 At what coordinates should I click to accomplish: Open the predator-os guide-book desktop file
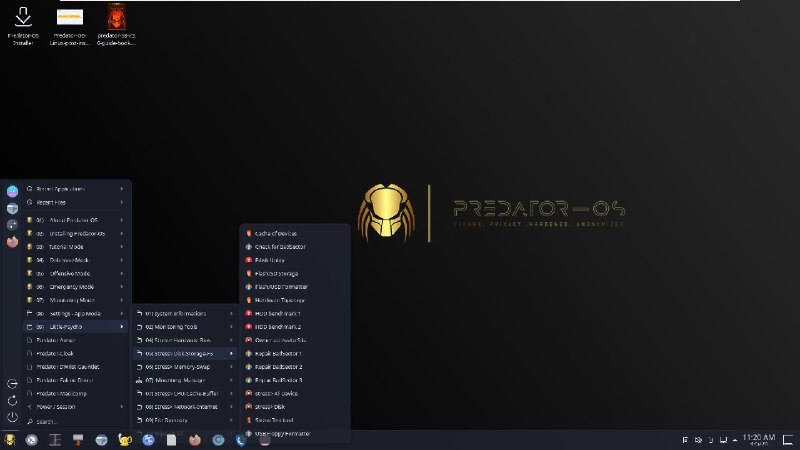point(116,26)
